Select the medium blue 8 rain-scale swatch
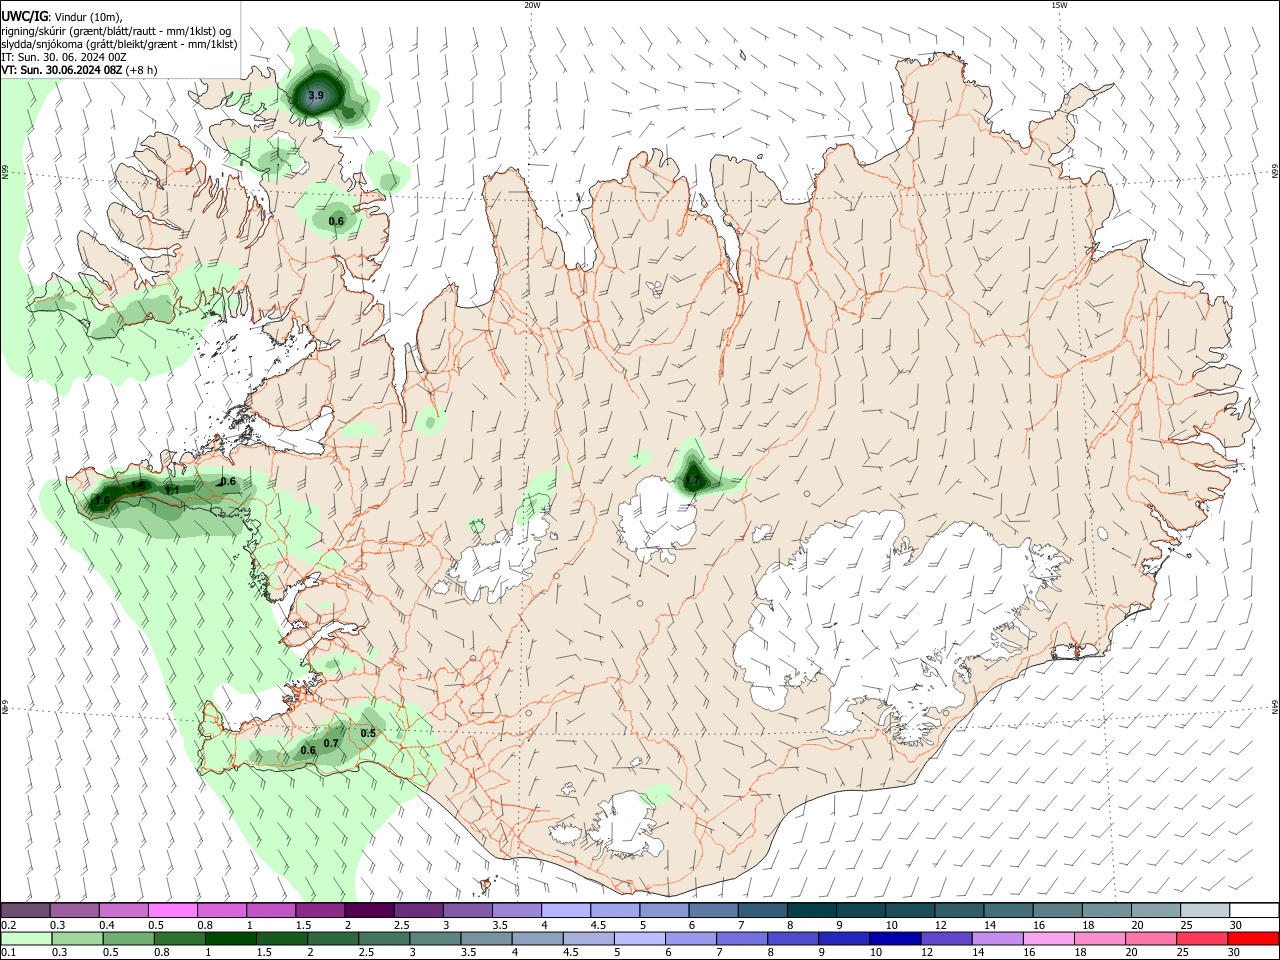 coord(791,939)
